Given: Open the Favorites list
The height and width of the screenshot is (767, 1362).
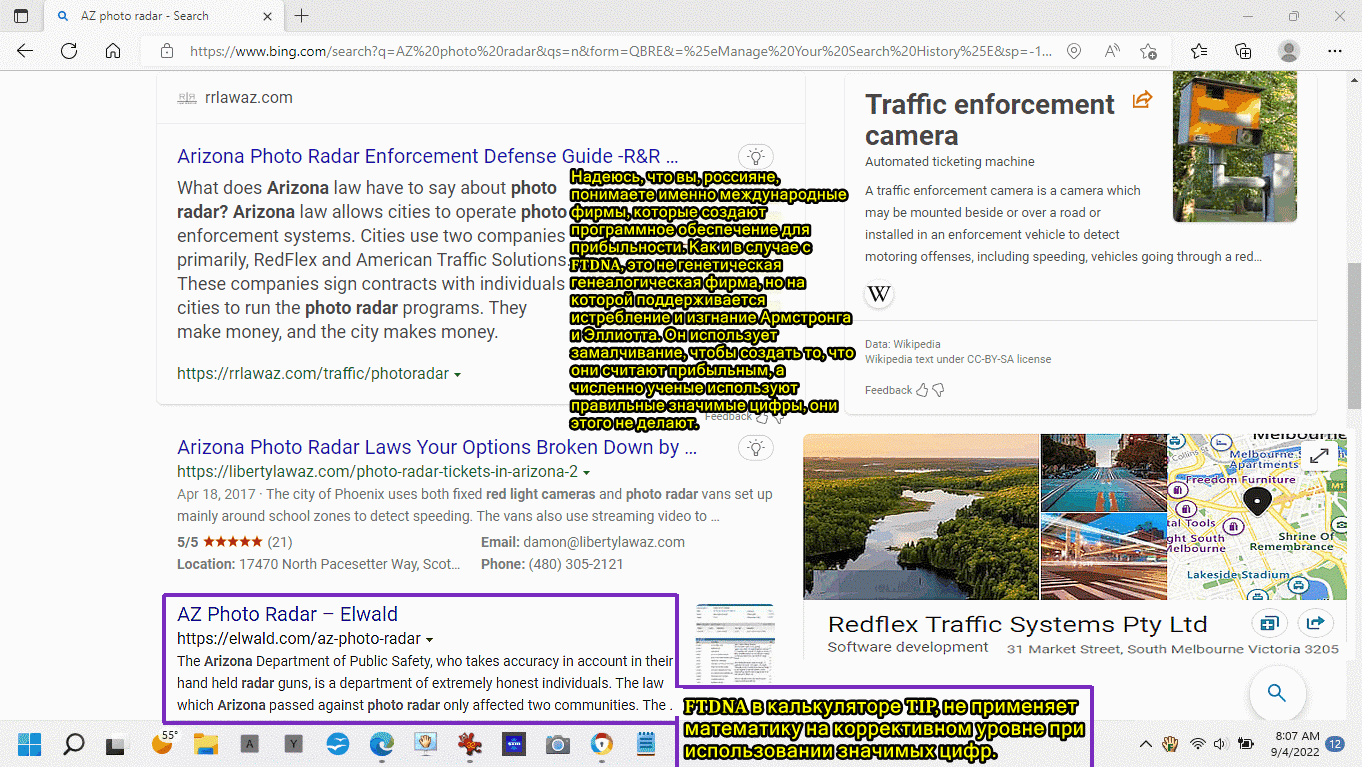Looking at the screenshot, I should (x=1199, y=51).
